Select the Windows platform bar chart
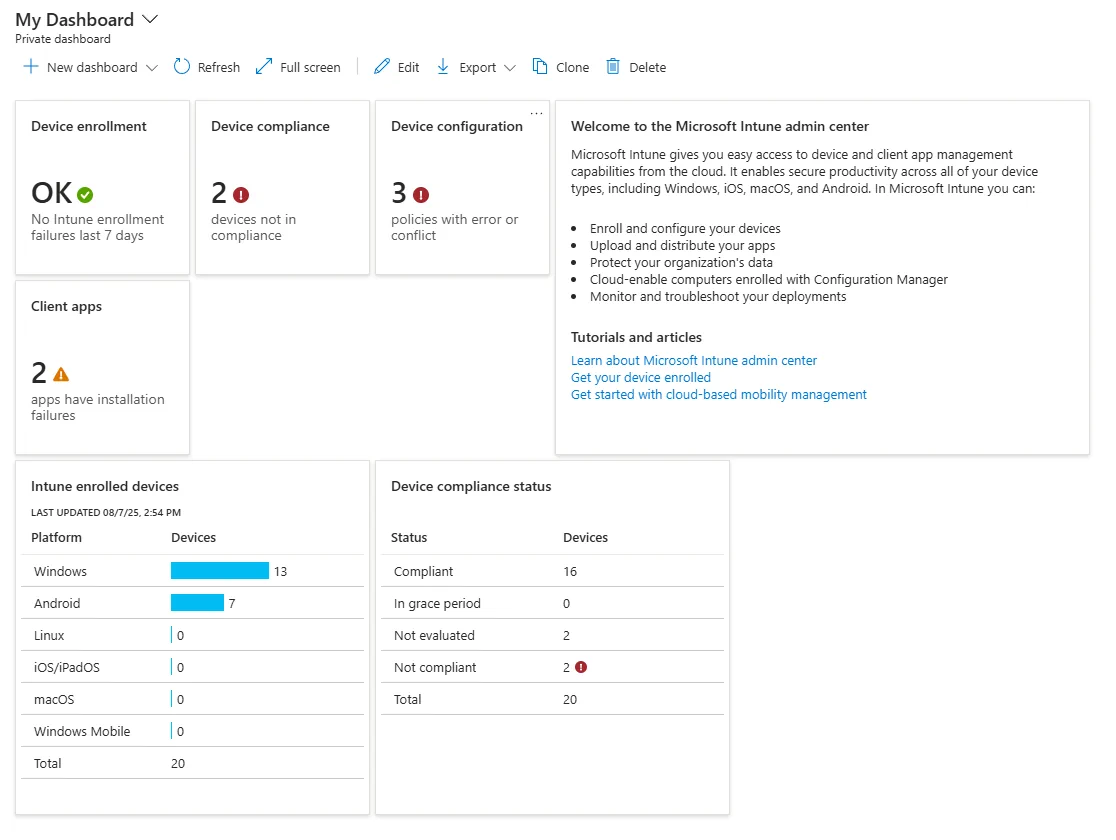1116x840 pixels. pos(220,571)
